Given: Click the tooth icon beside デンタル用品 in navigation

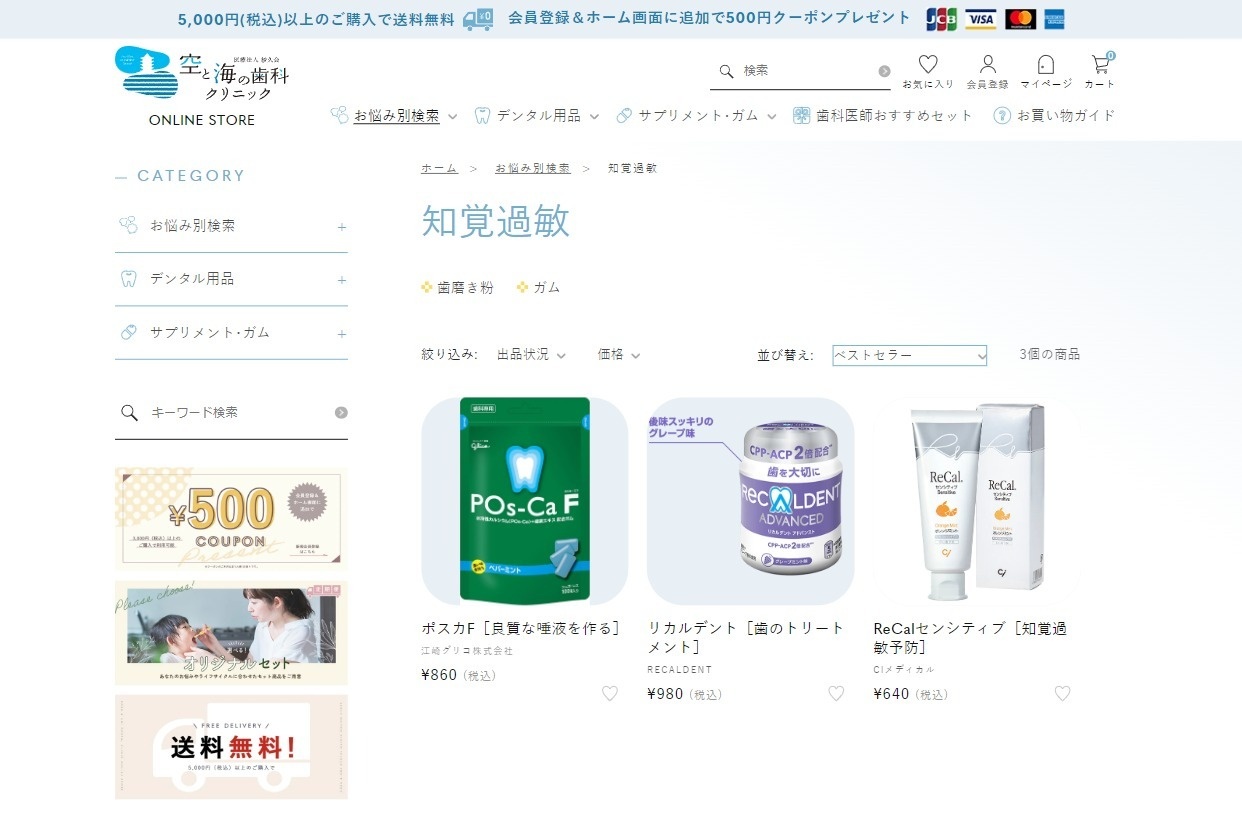Looking at the screenshot, I should coord(483,115).
